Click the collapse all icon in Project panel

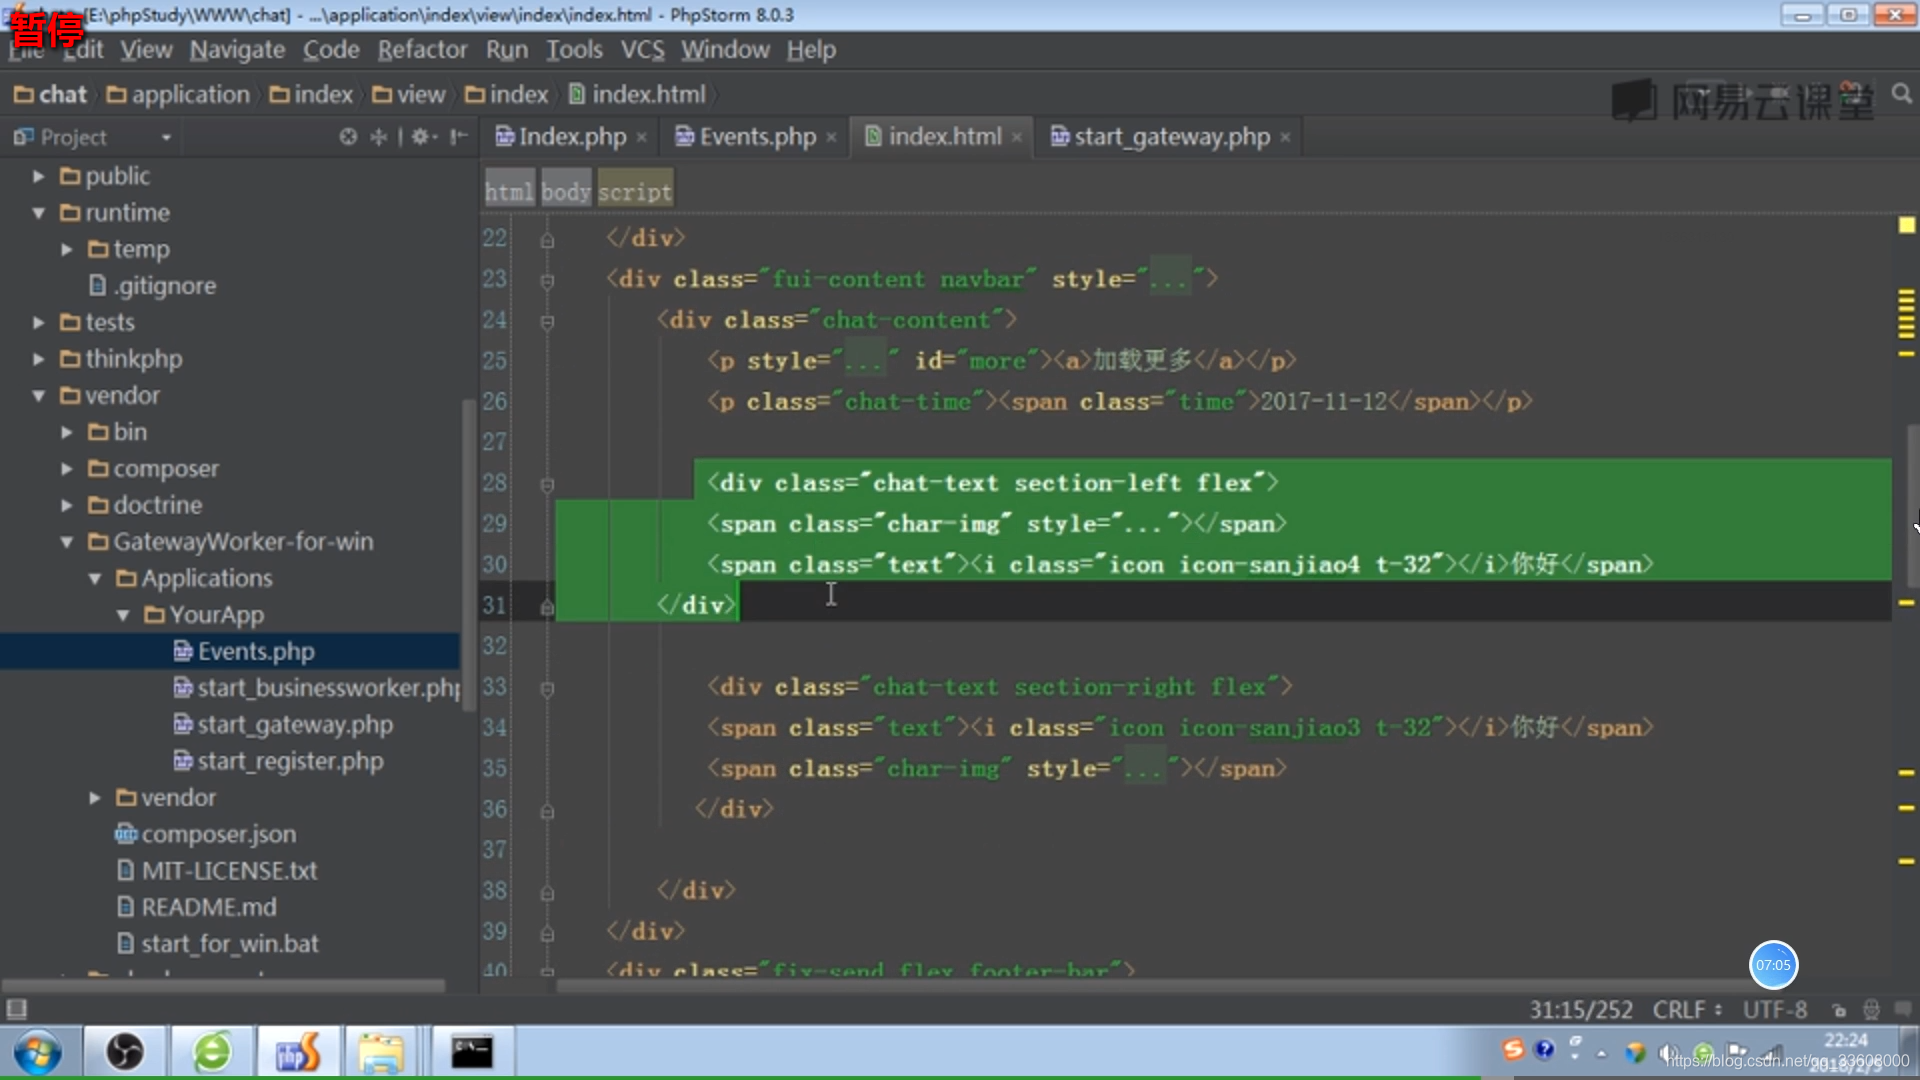point(379,137)
